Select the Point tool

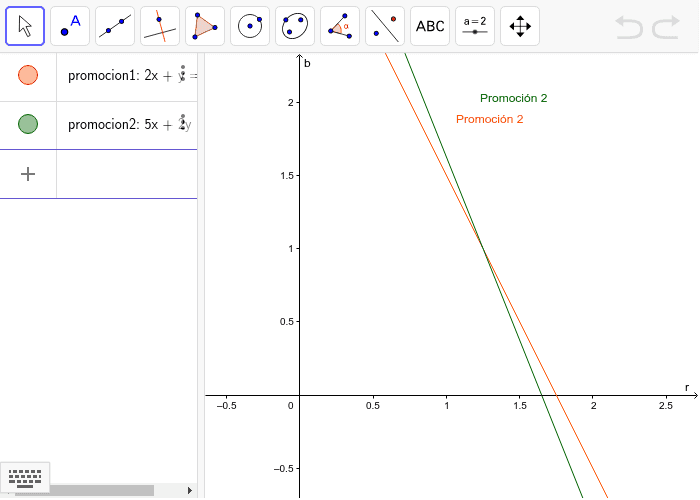coord(70,26)
